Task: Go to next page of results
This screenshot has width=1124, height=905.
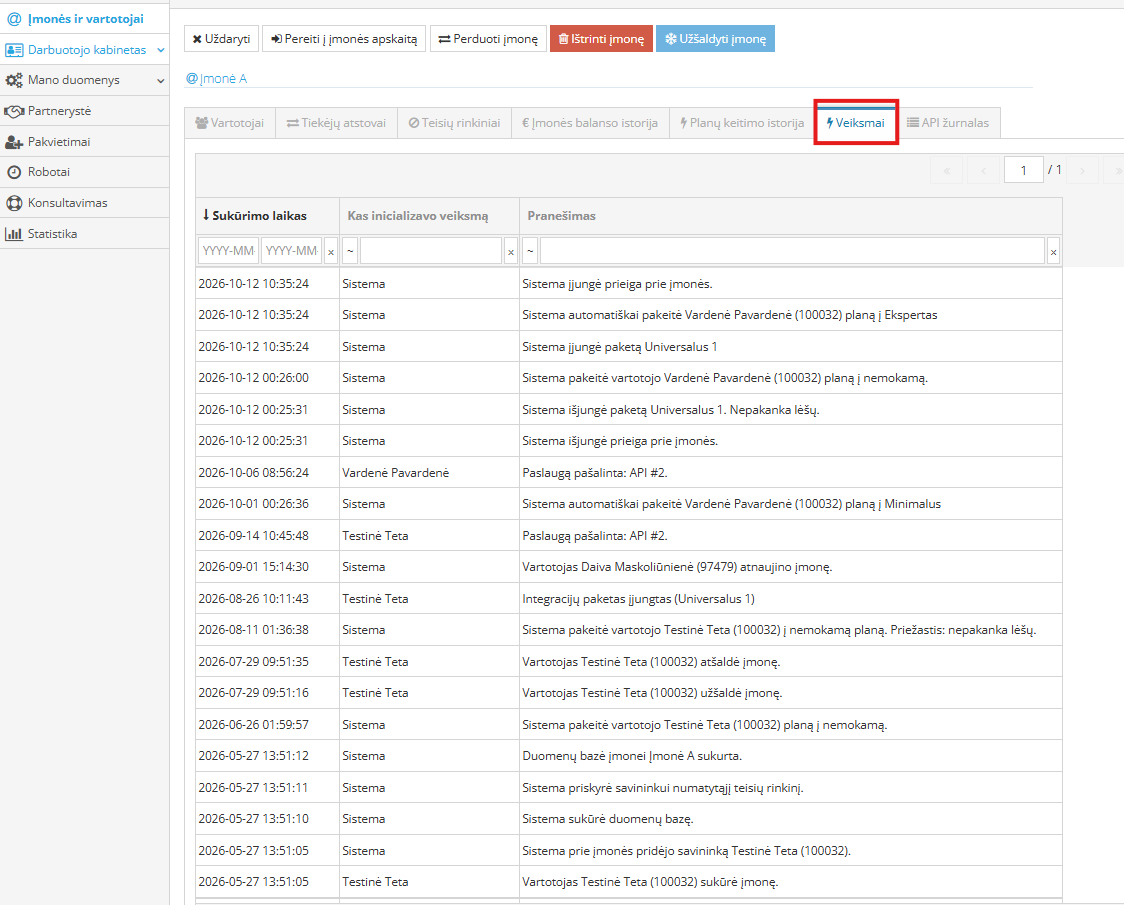Action: 1082,171
